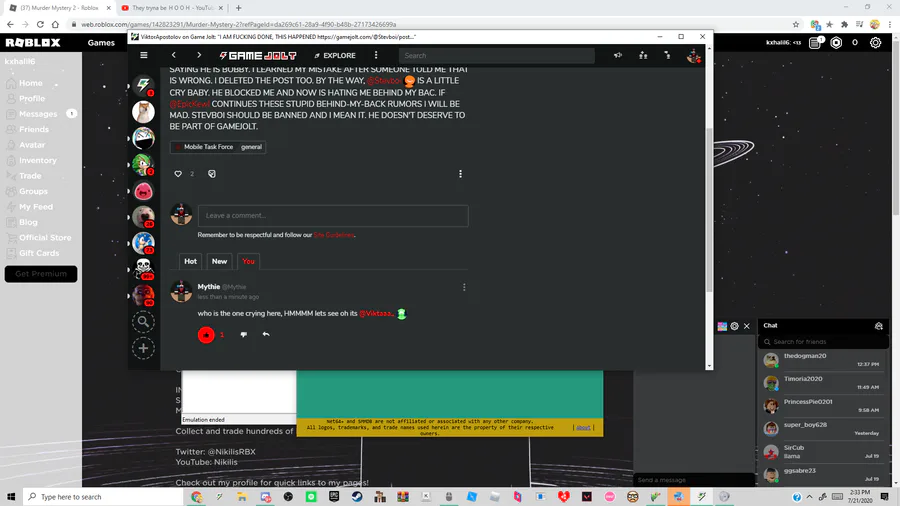Open the shiba dog community avatar
900x506 pixels.
pos(143,112)
